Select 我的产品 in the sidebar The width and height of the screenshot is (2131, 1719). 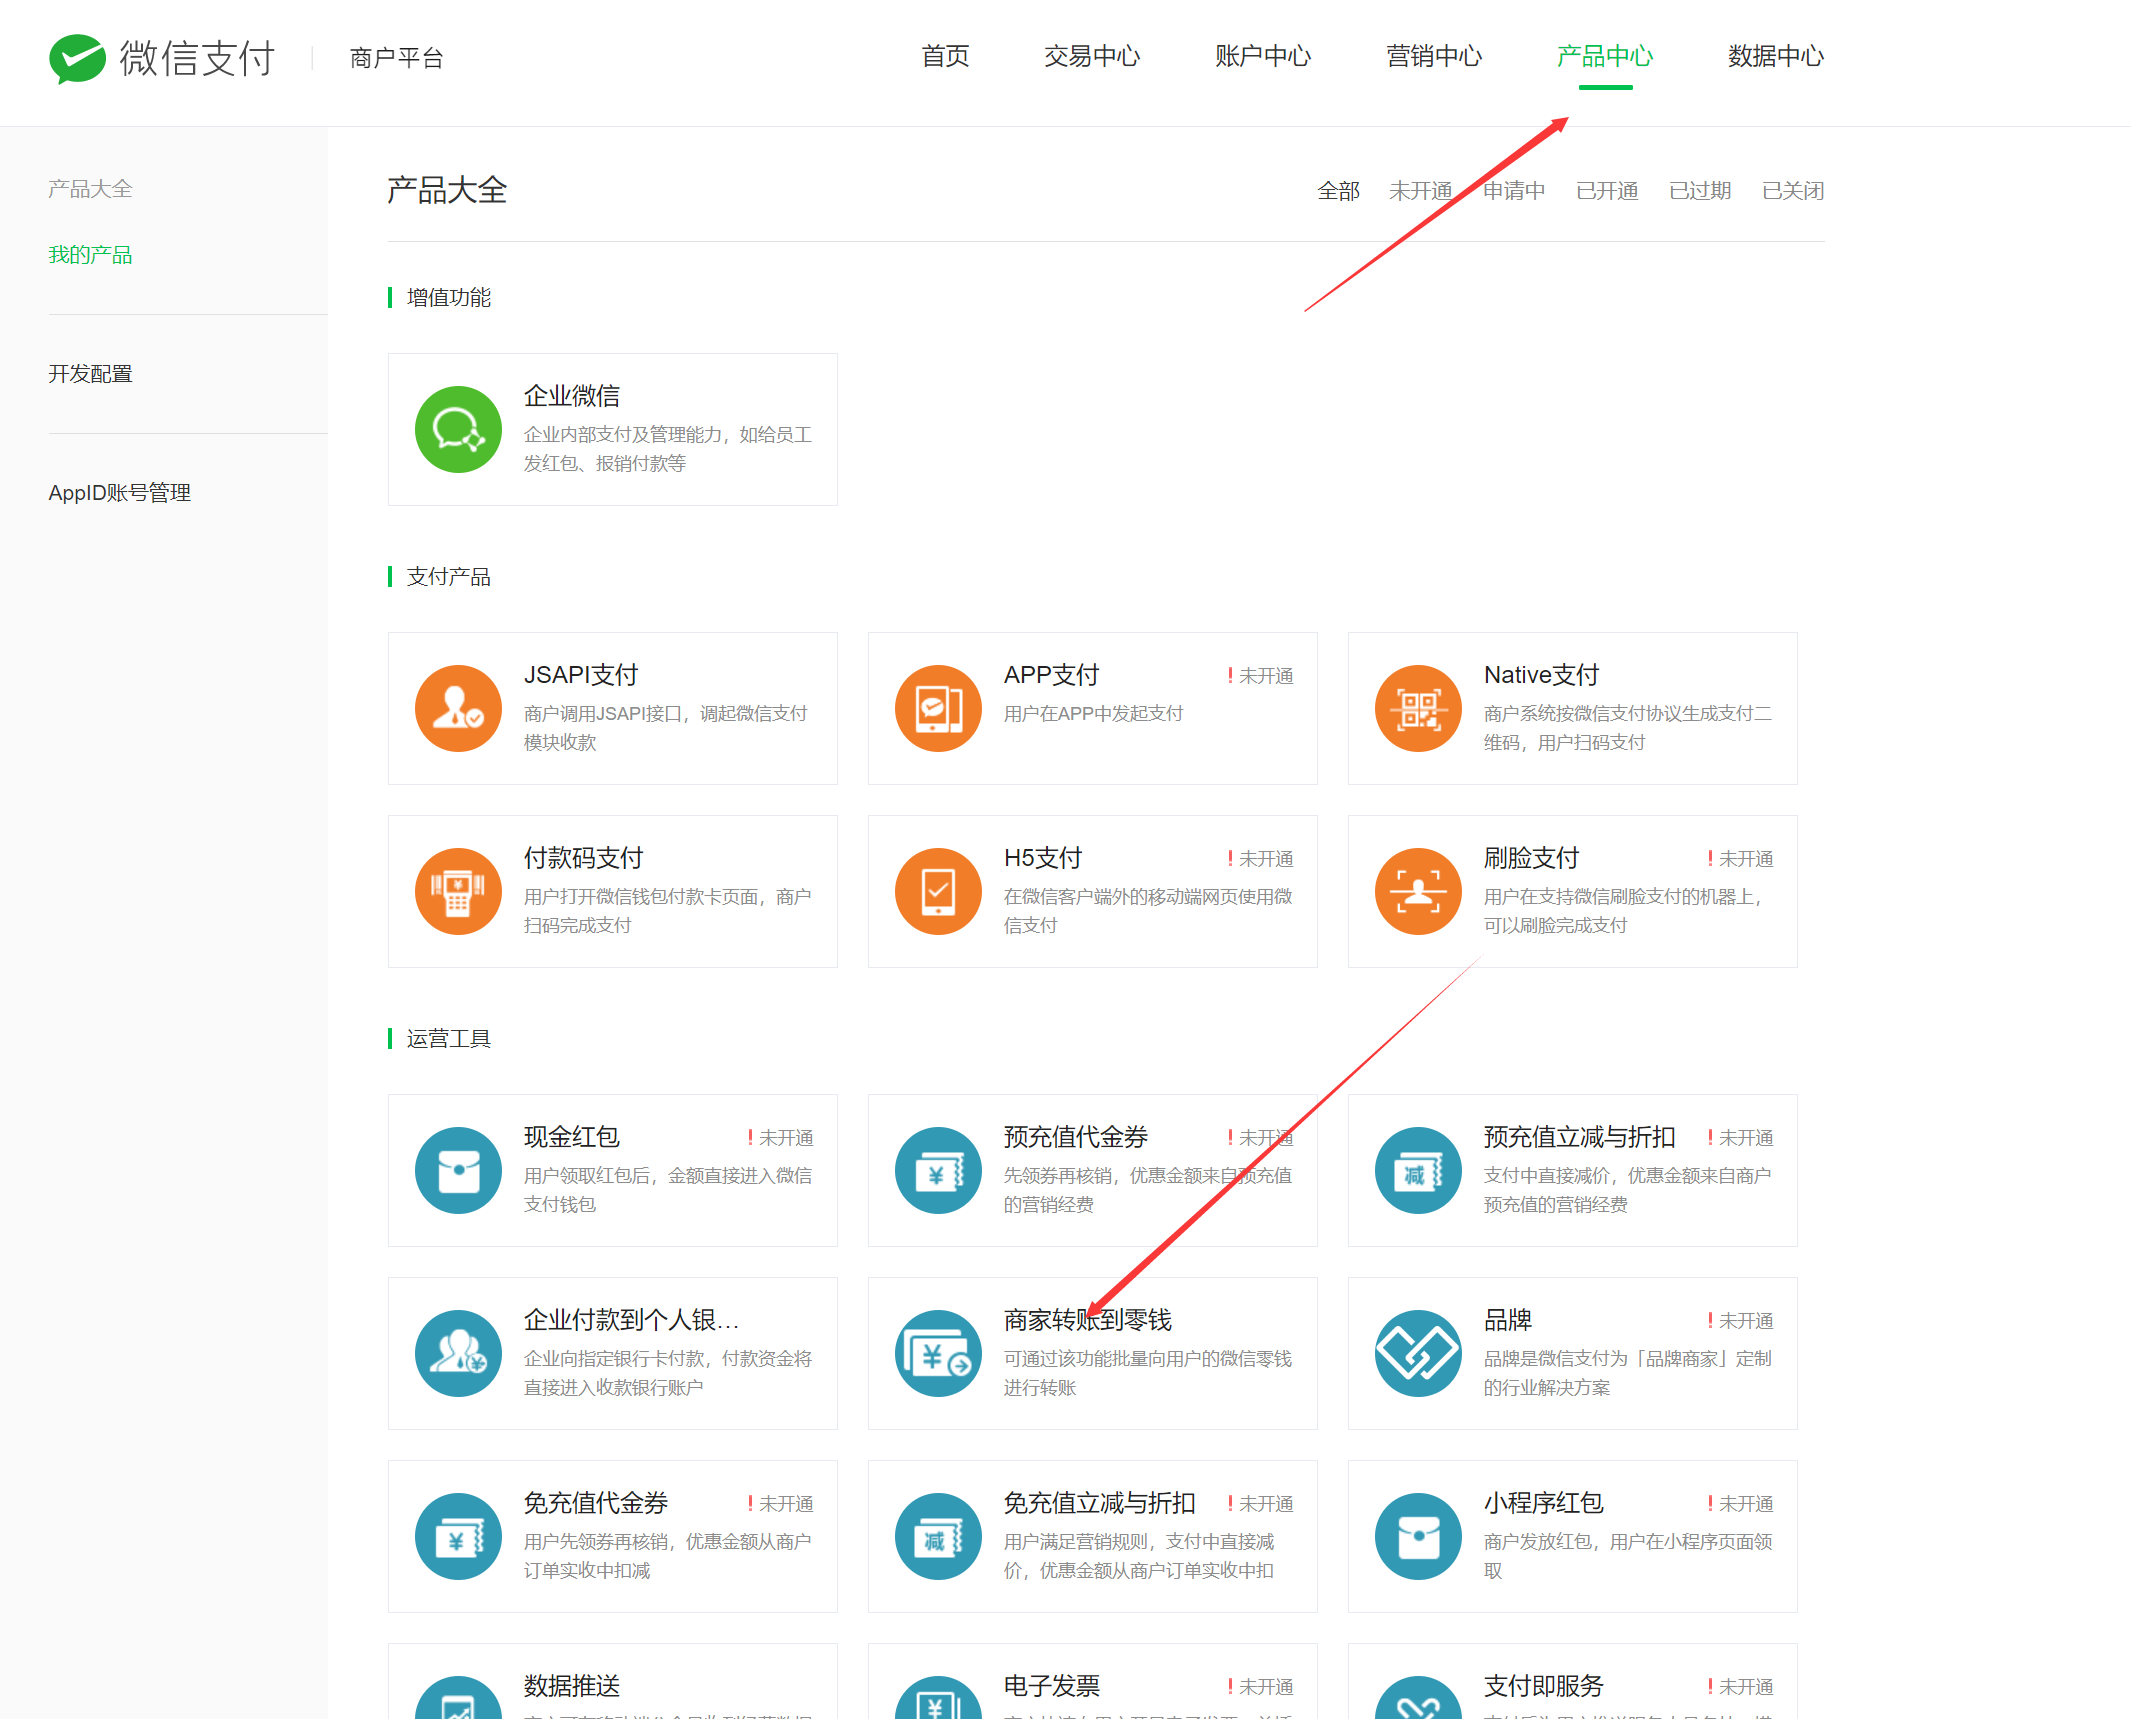(x=91, y=255)
